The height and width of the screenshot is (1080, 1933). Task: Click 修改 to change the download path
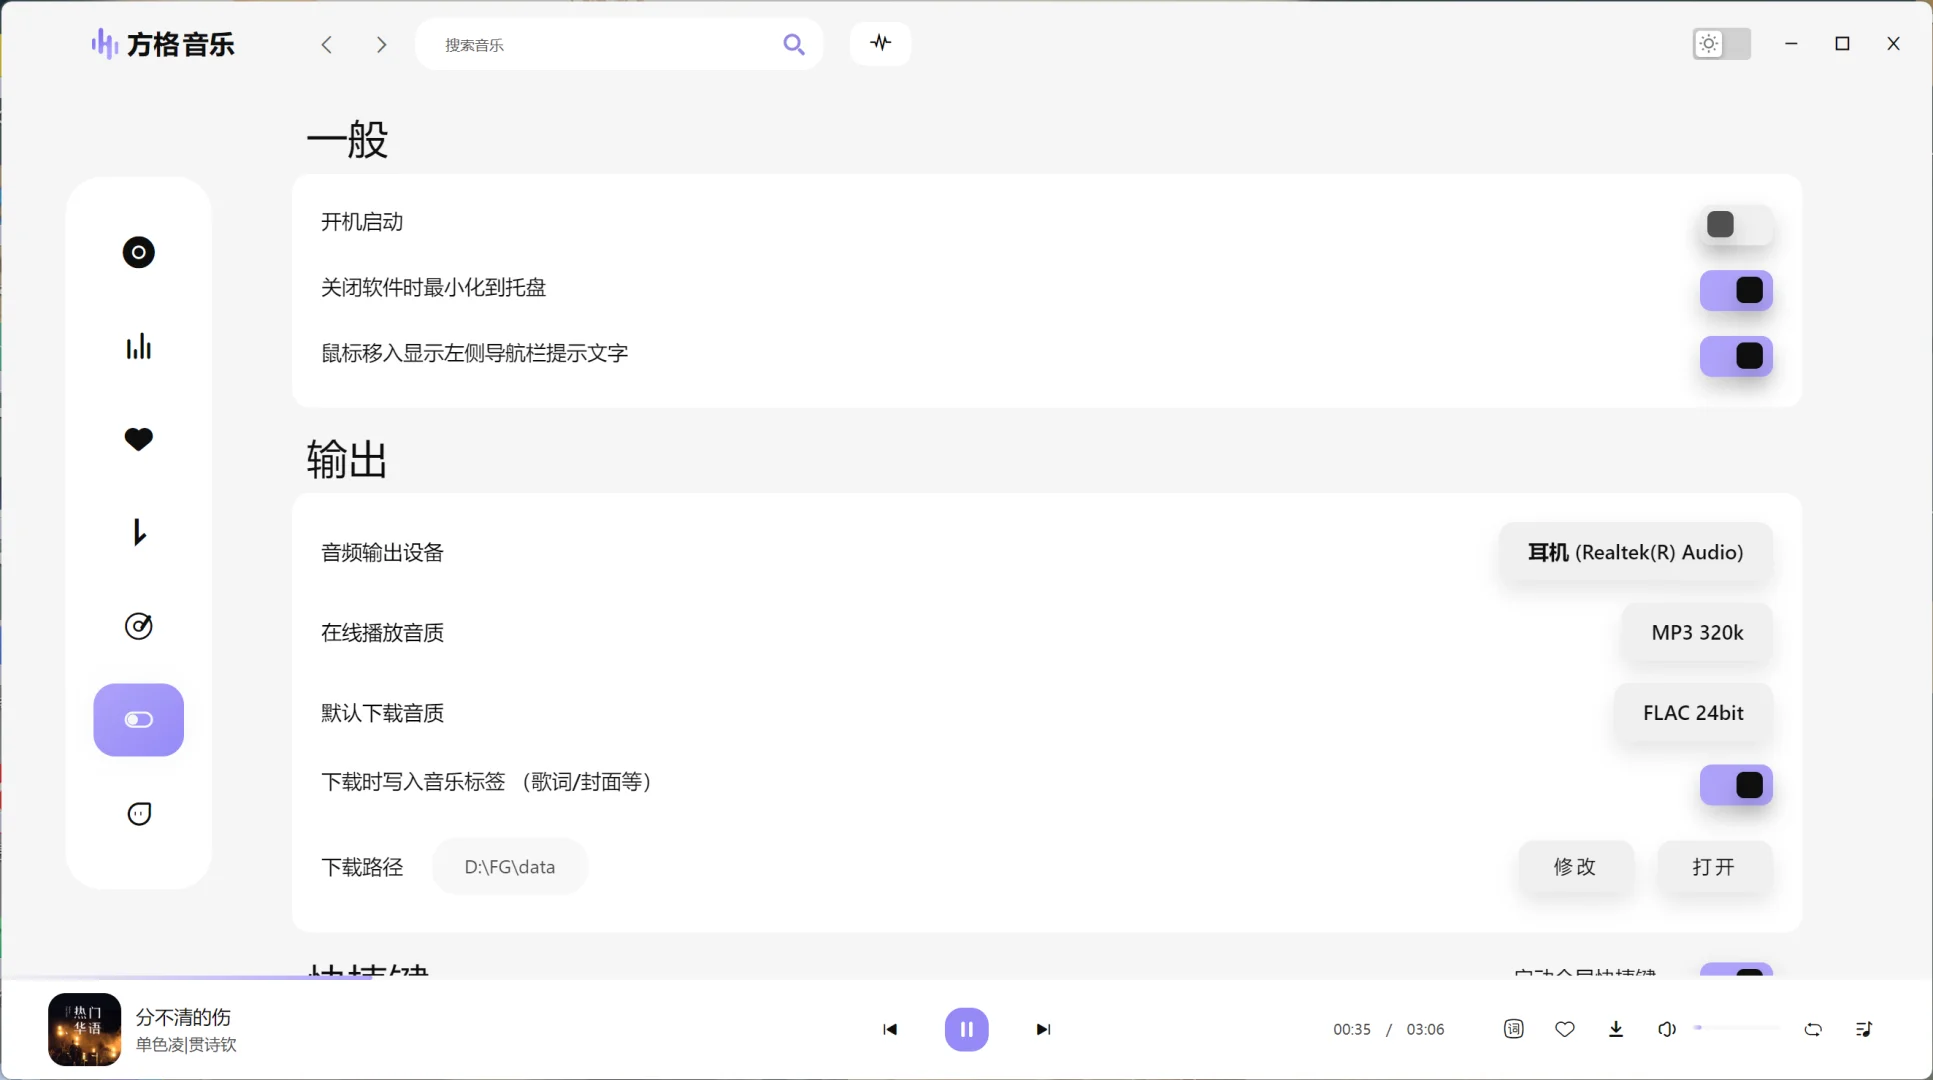coord(1576,867)
